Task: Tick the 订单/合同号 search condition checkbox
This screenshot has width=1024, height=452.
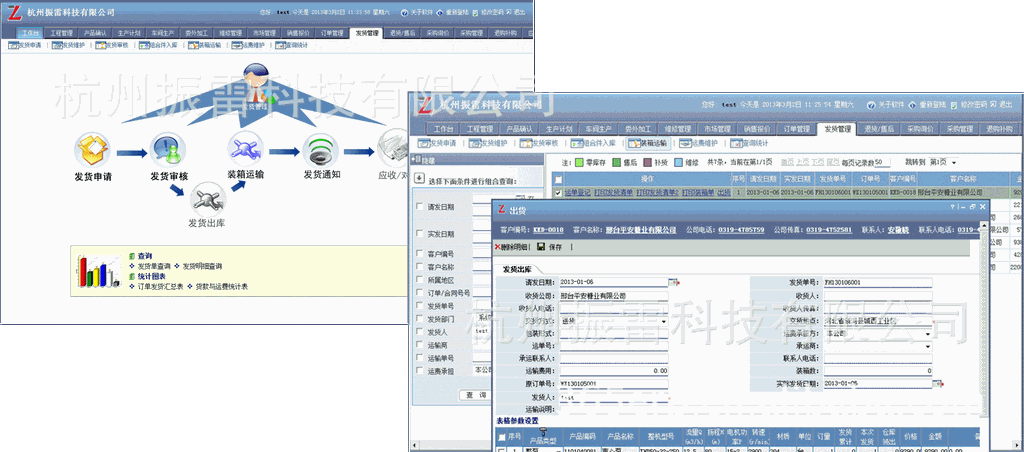Action: pos(419,293)
